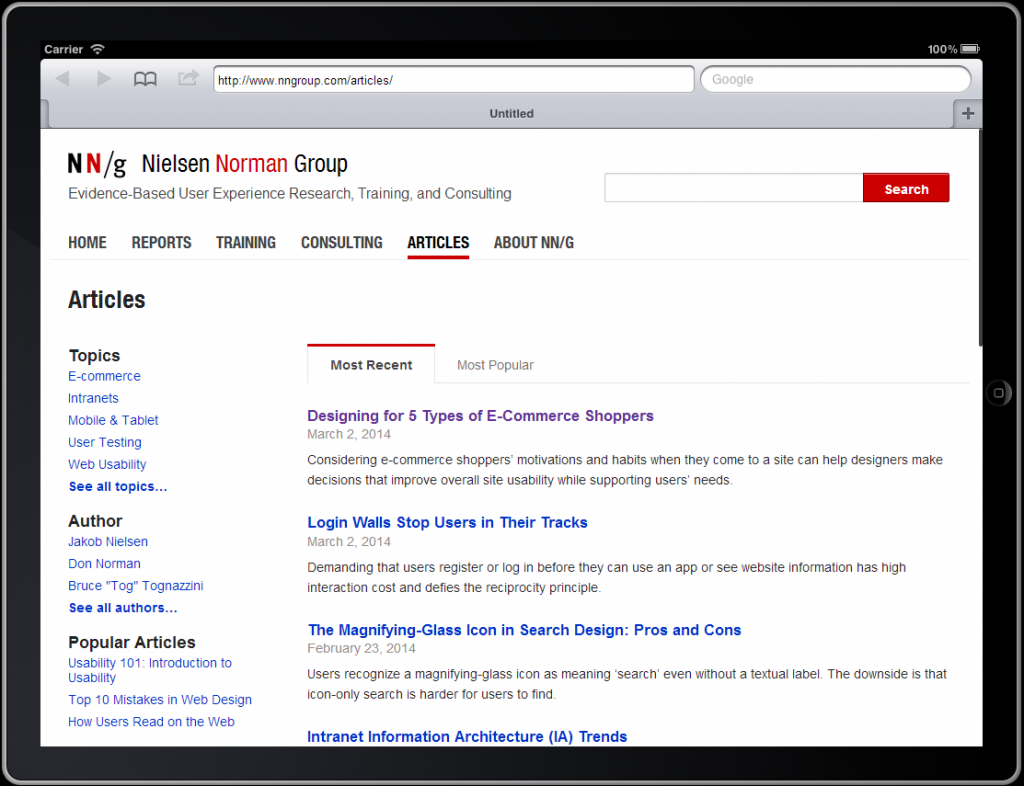Switch to the Most Recent tab

(371, 364)
